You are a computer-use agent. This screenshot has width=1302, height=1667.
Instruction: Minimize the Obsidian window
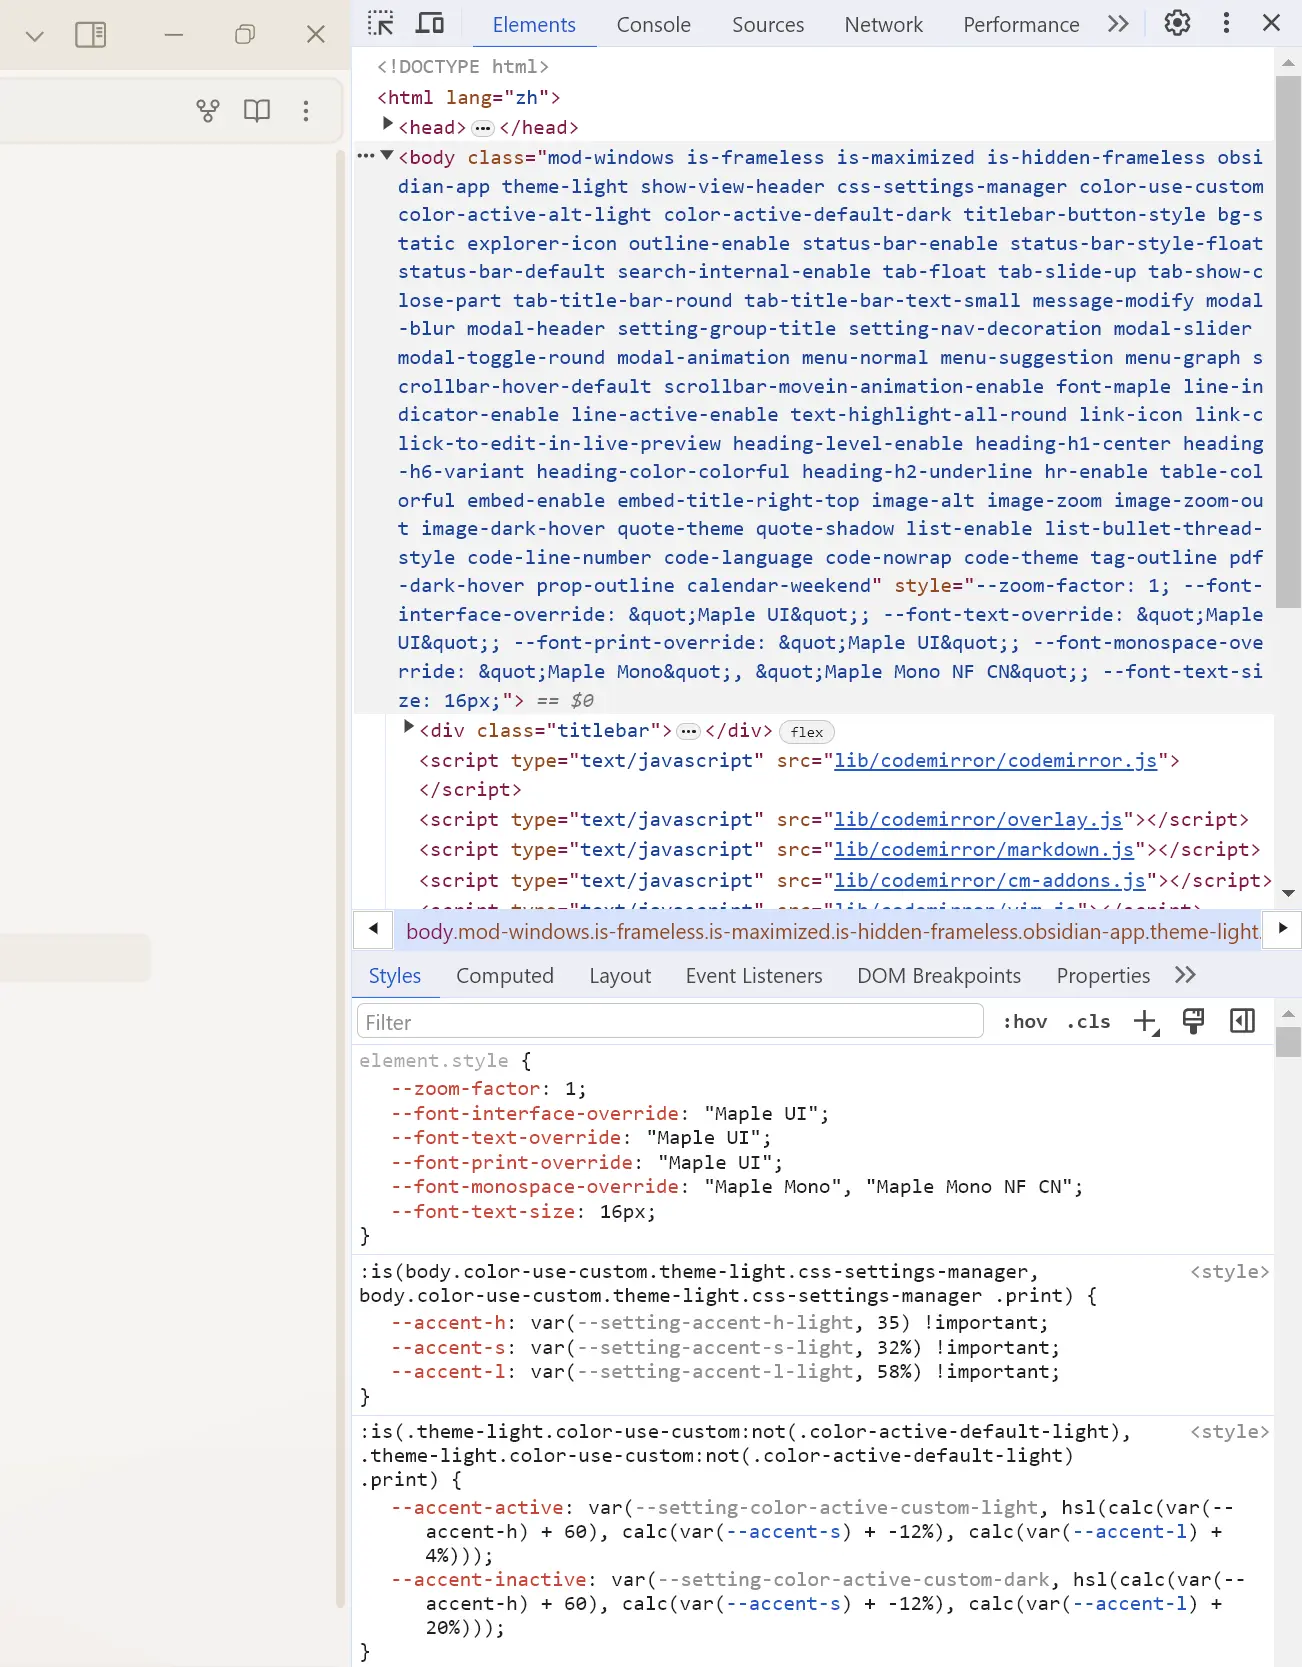pyautogui.click(x=174, y=35)
